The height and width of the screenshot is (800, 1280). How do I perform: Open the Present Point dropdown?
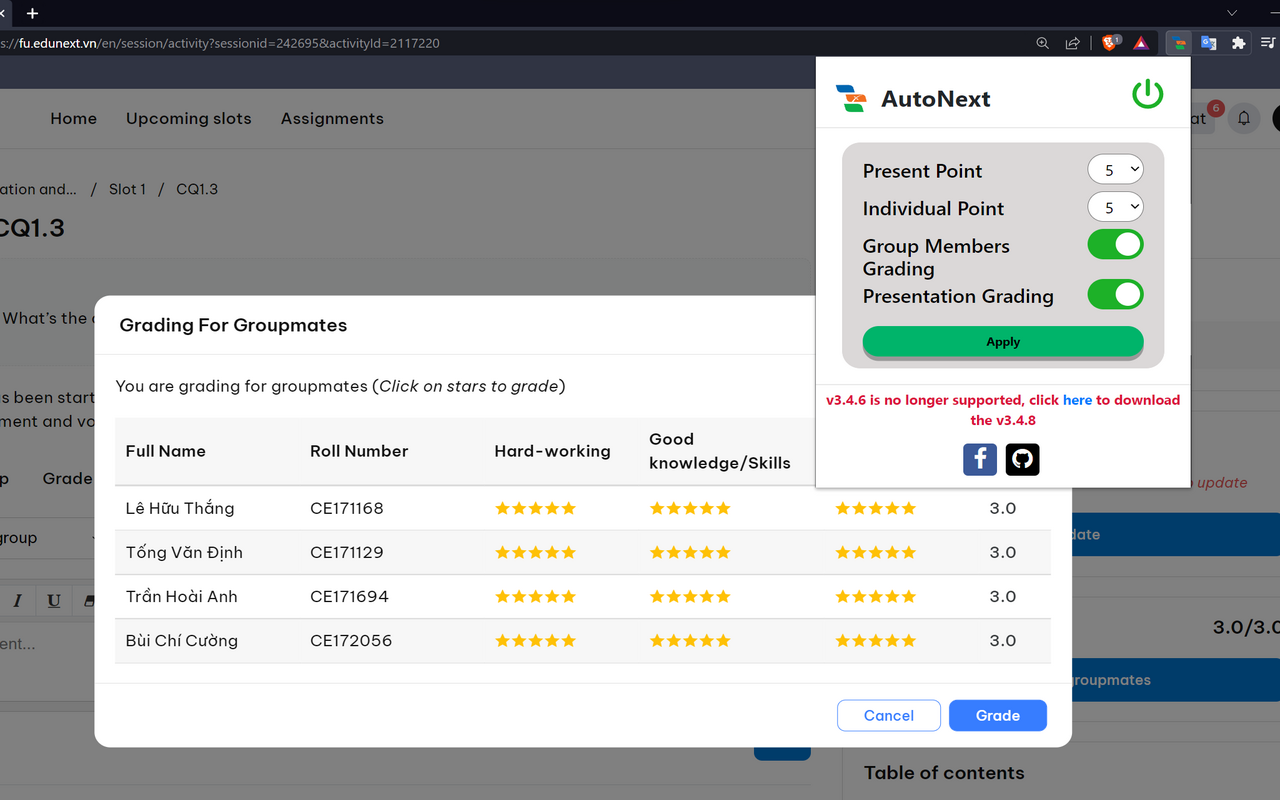pyautogui.click(x=1115, y=170)
